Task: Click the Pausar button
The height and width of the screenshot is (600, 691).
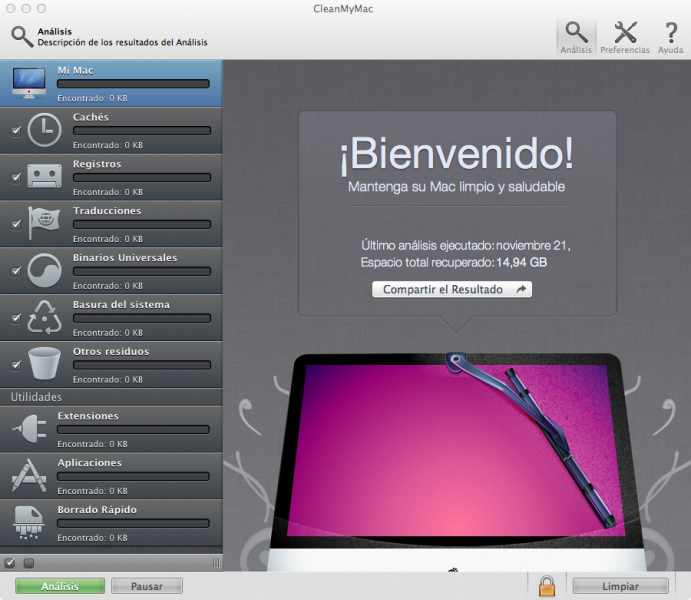Action: click(x=147, y=586)
